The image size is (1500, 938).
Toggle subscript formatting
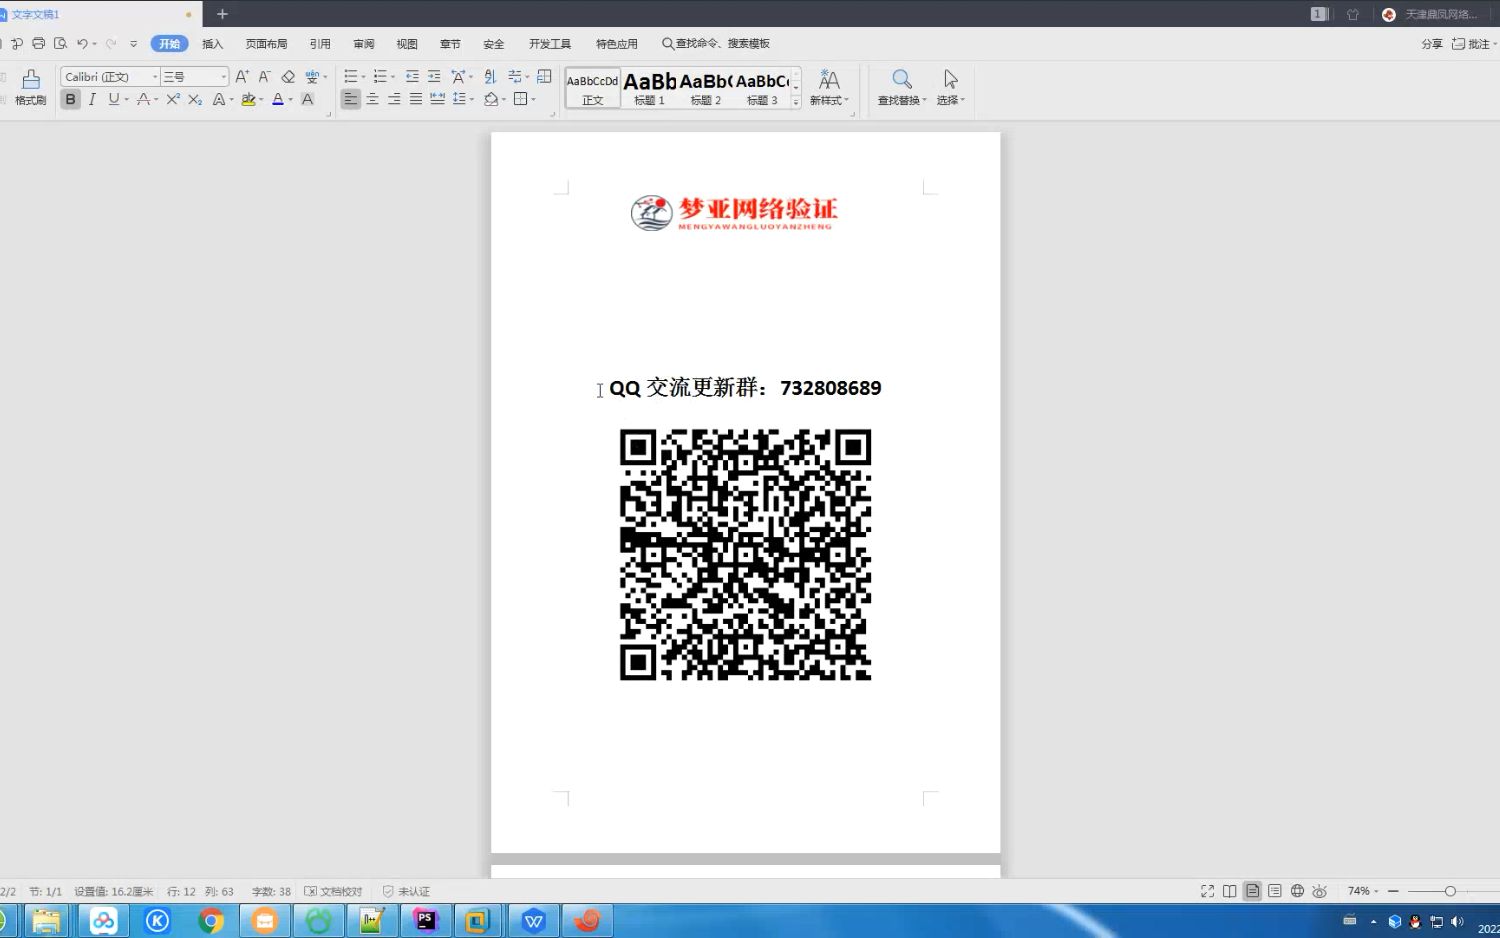click(x=195, y=99)
